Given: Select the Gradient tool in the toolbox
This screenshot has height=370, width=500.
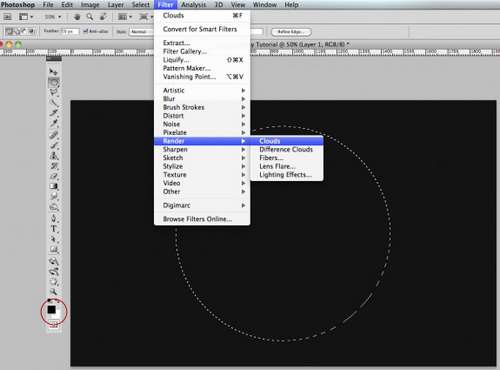Looking at the screenshot, I should point(54,186).
